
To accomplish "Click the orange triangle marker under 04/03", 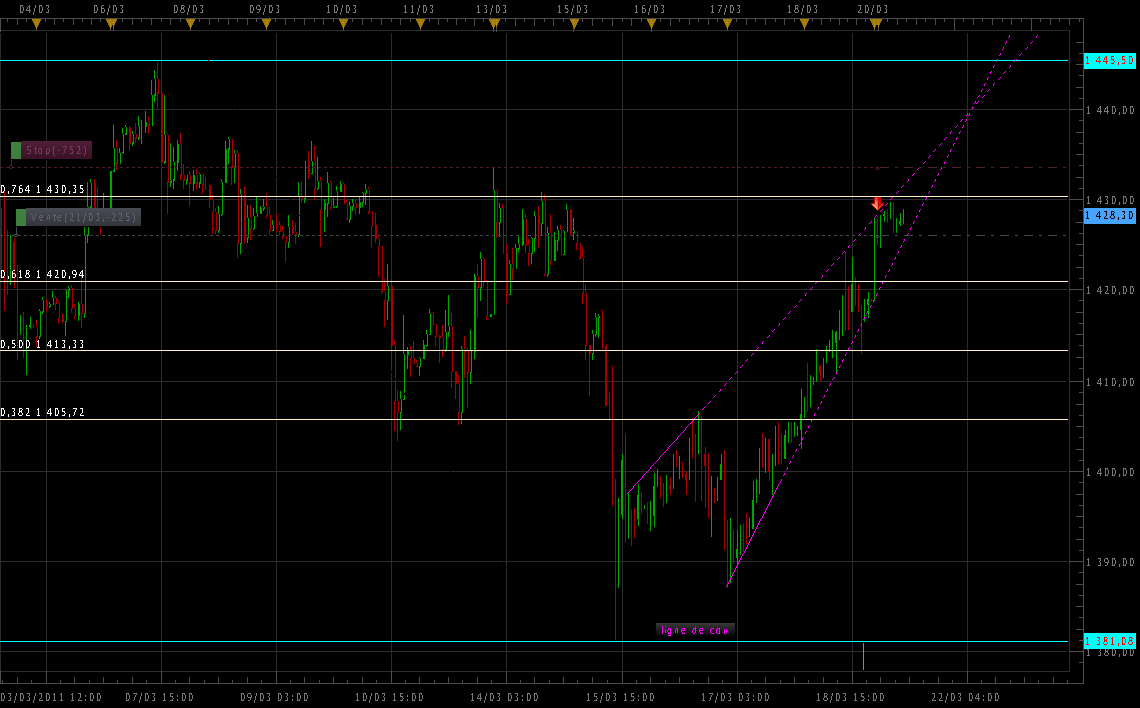I will [36, 25].
